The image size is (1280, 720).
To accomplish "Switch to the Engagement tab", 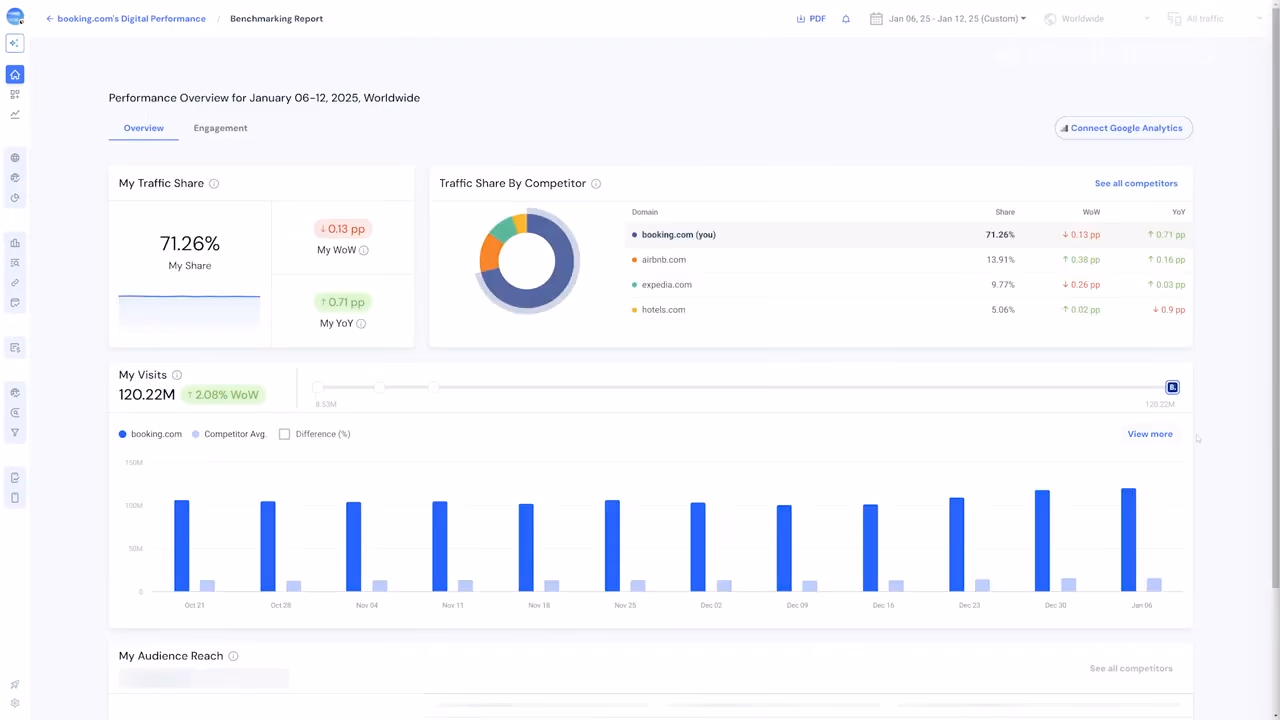I will 220,128.
